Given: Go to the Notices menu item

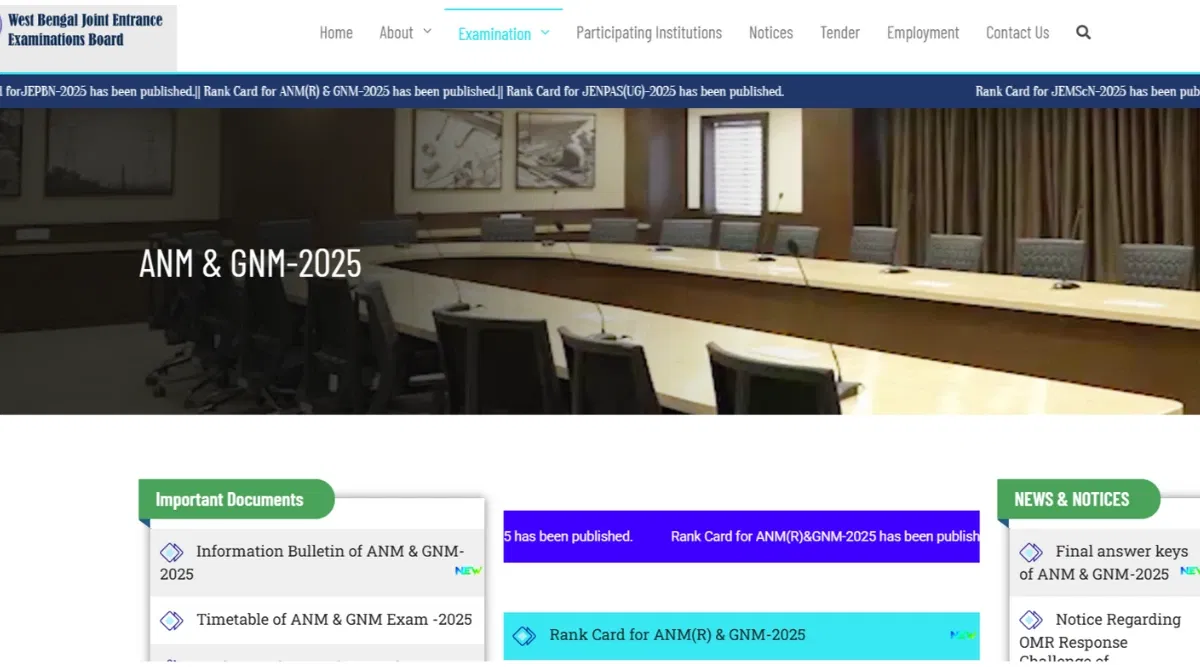Looking at the screenshot, I should click(x=771, y=33).
